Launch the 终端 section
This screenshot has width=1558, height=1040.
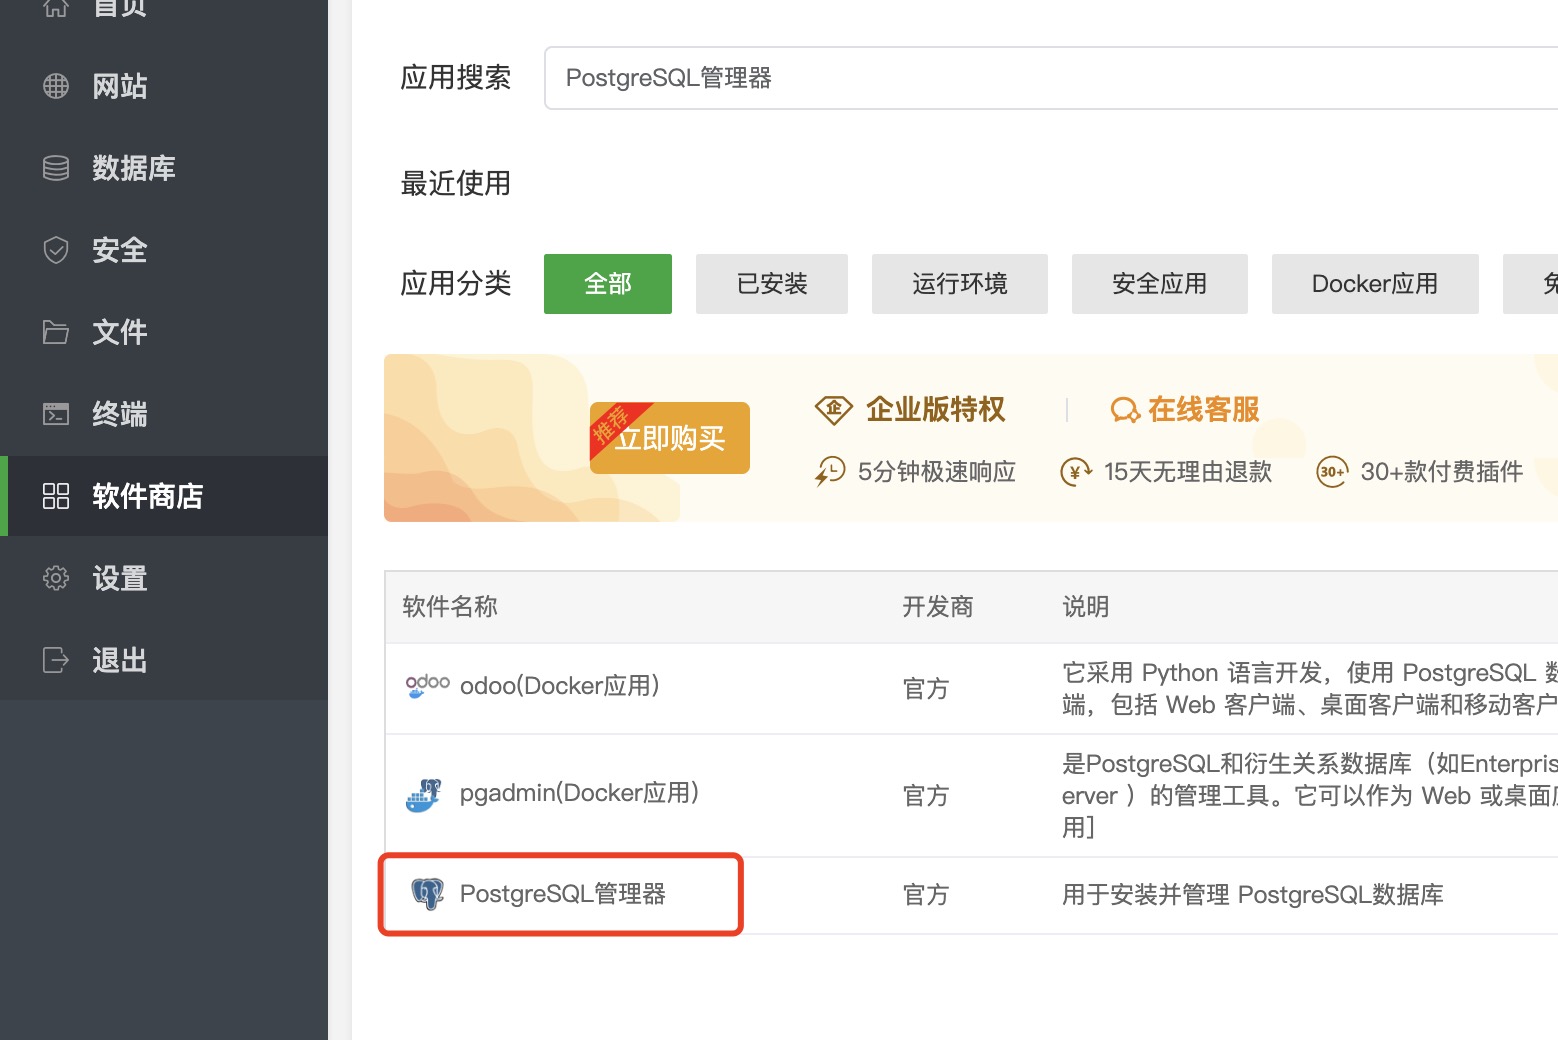[x=164, y=414]
